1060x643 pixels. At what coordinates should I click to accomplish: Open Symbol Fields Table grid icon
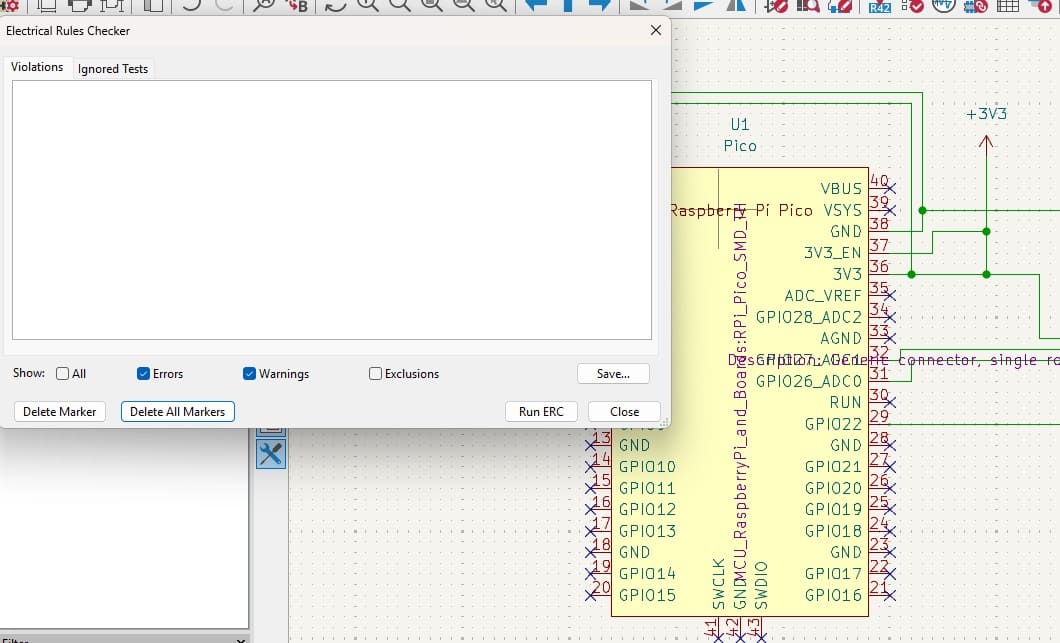click(x=1008, y=5)
